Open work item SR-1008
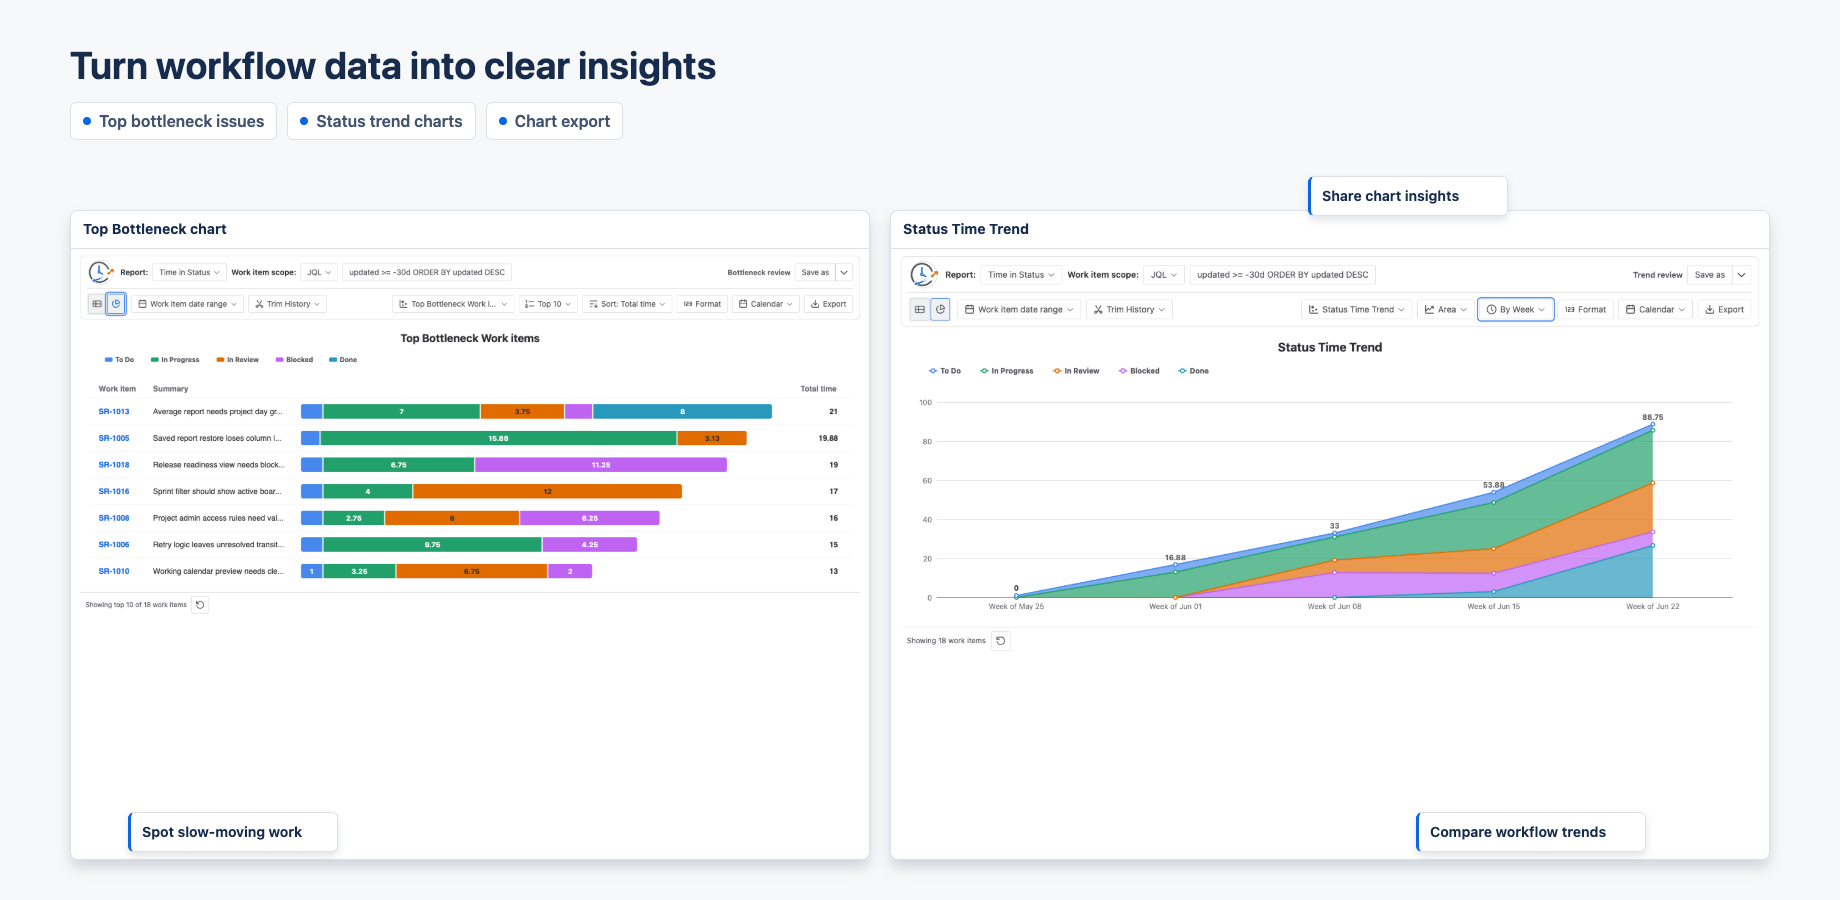This screenshot has width=1840, height=900. point(114,518)
